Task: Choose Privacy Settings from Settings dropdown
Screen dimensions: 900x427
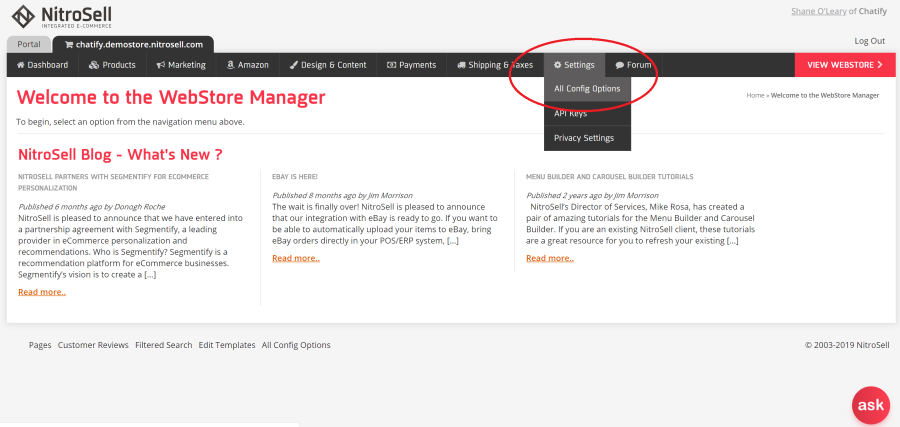Action: (x=587, y=138)
